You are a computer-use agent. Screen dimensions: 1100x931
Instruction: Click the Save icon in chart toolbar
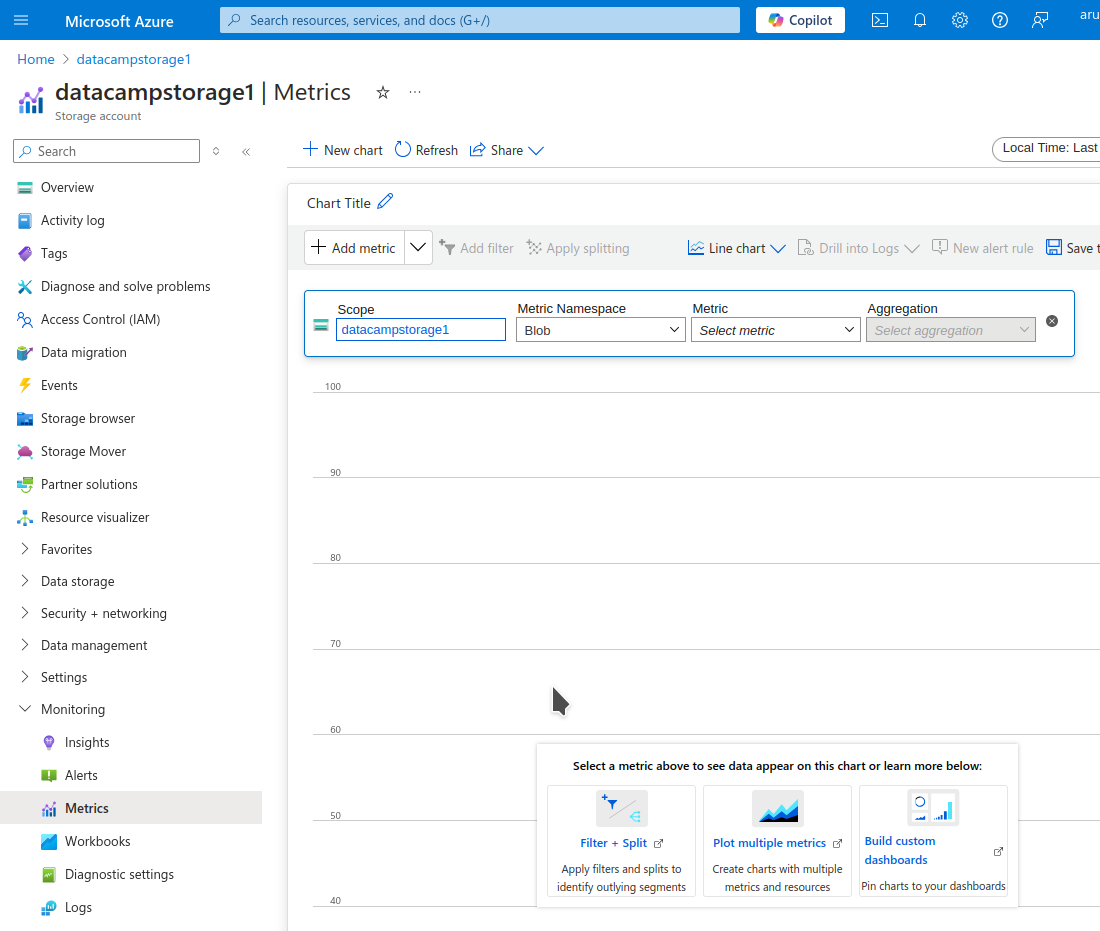[x=1054, y=247]
